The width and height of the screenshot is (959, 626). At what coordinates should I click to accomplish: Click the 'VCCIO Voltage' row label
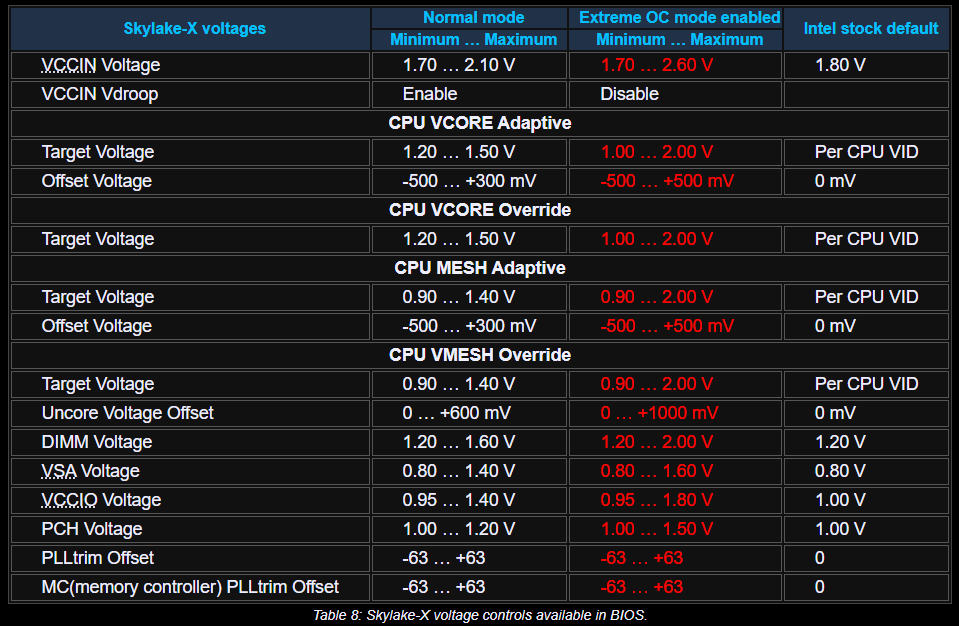click(x=101, y=500)
